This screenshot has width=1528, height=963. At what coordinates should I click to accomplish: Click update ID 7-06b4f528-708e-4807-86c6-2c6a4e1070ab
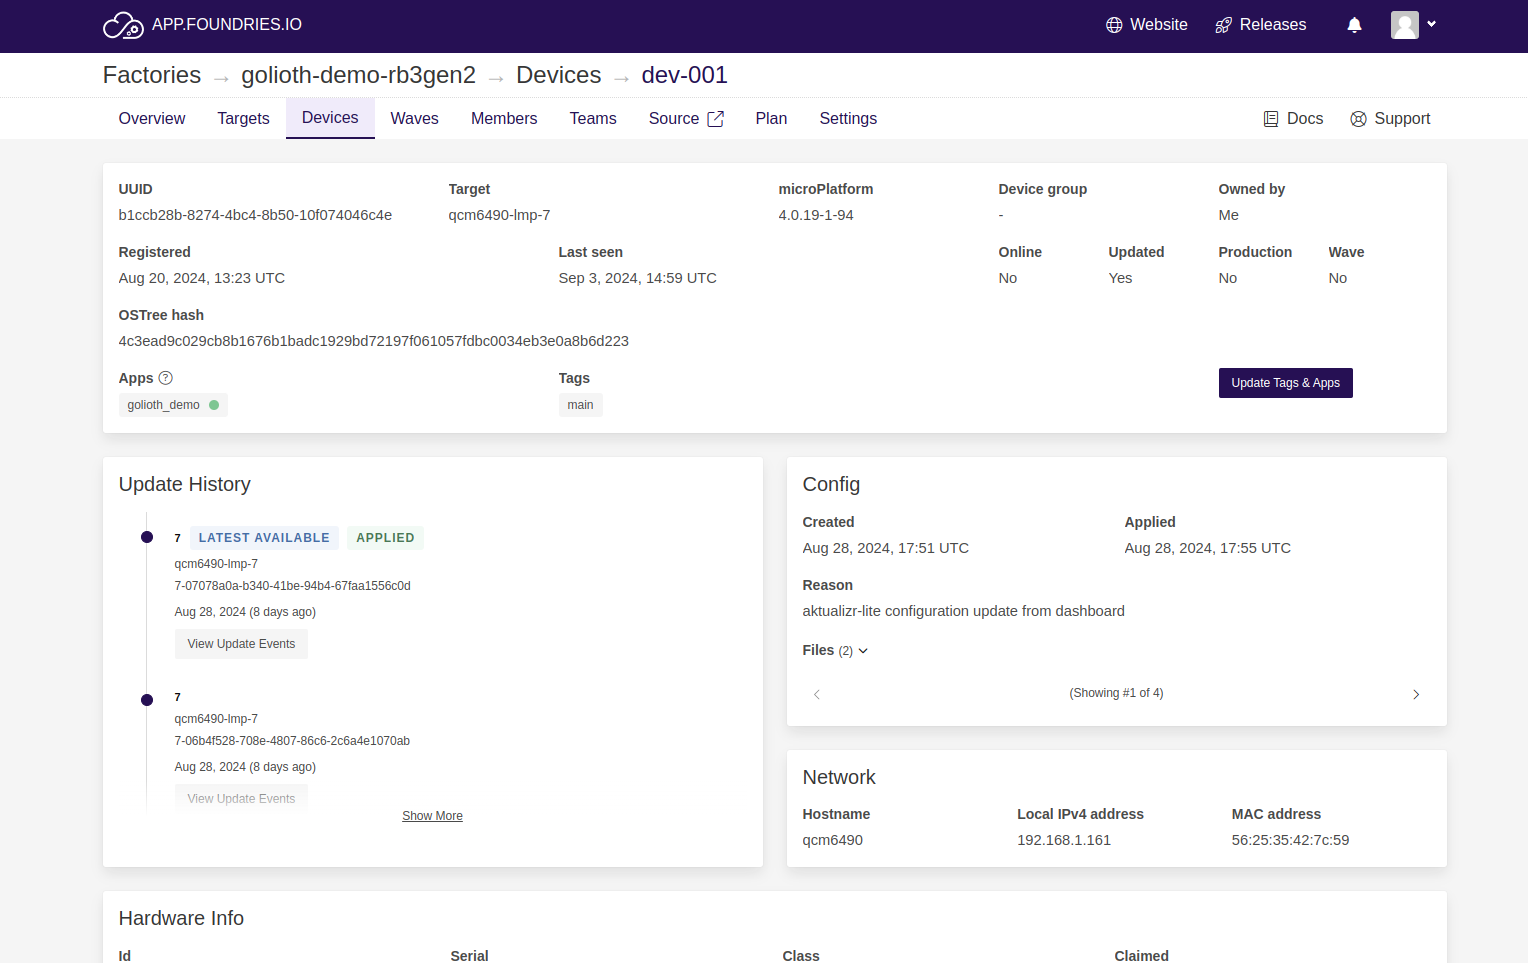(x=292, y=741)
